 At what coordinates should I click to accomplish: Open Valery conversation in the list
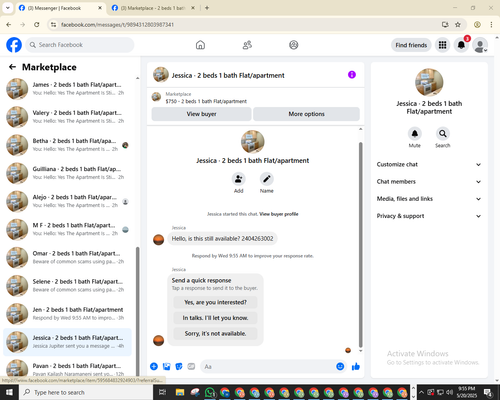[67, 117]
